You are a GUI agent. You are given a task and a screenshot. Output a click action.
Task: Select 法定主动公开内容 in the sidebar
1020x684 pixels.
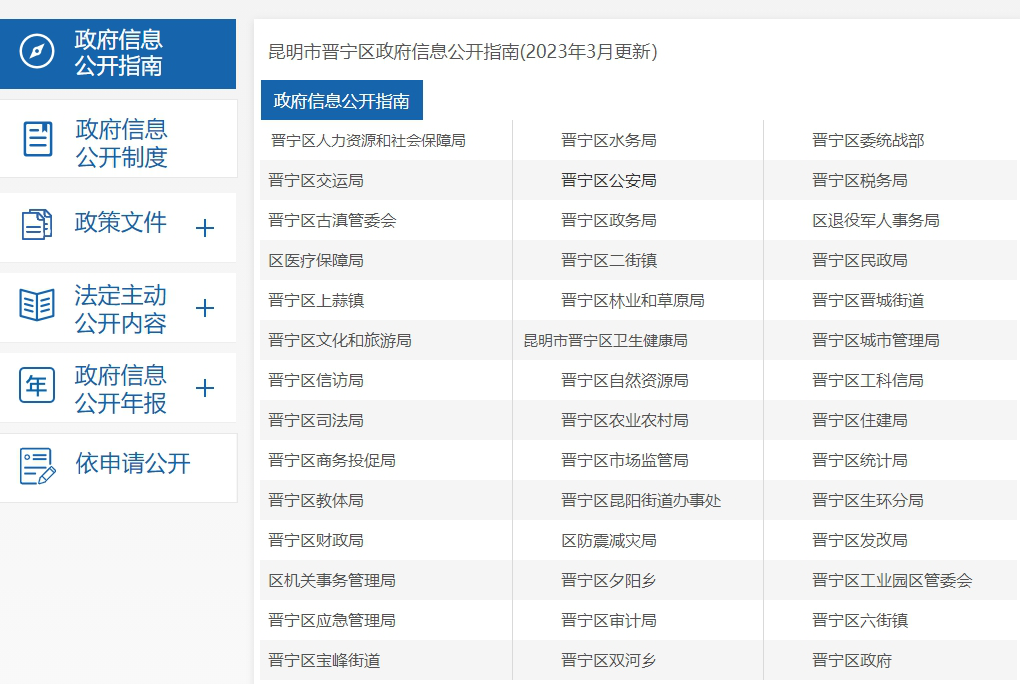point(118,308)
